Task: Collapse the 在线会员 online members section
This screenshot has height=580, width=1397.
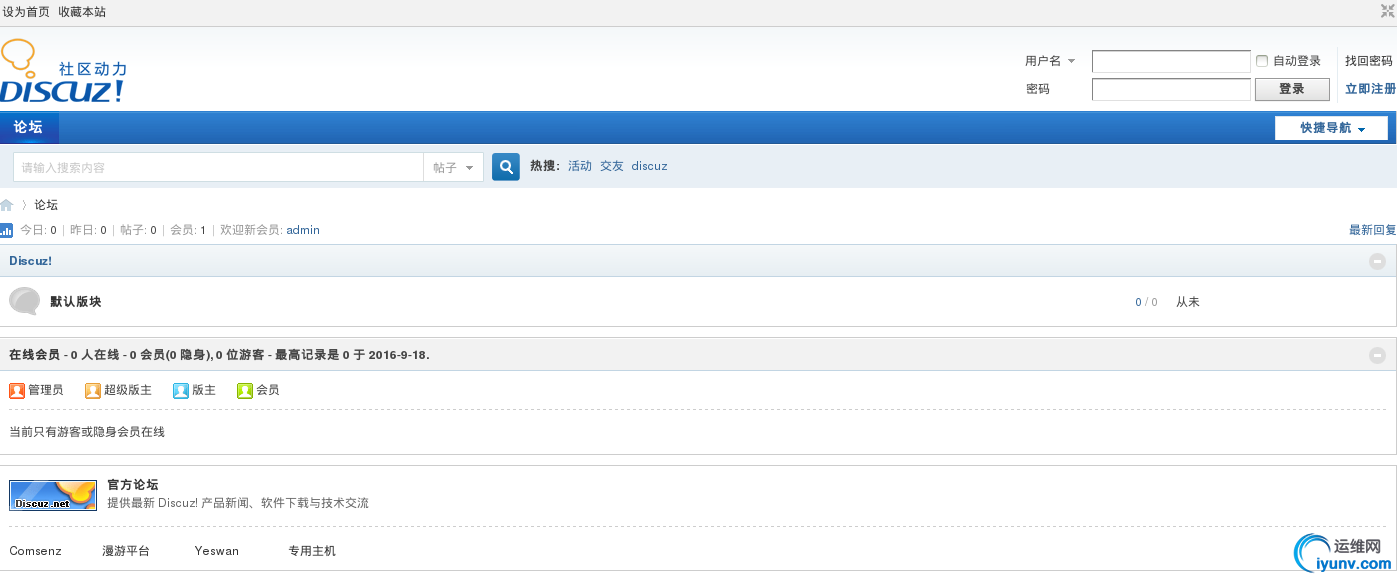Action: (1377, 355)
